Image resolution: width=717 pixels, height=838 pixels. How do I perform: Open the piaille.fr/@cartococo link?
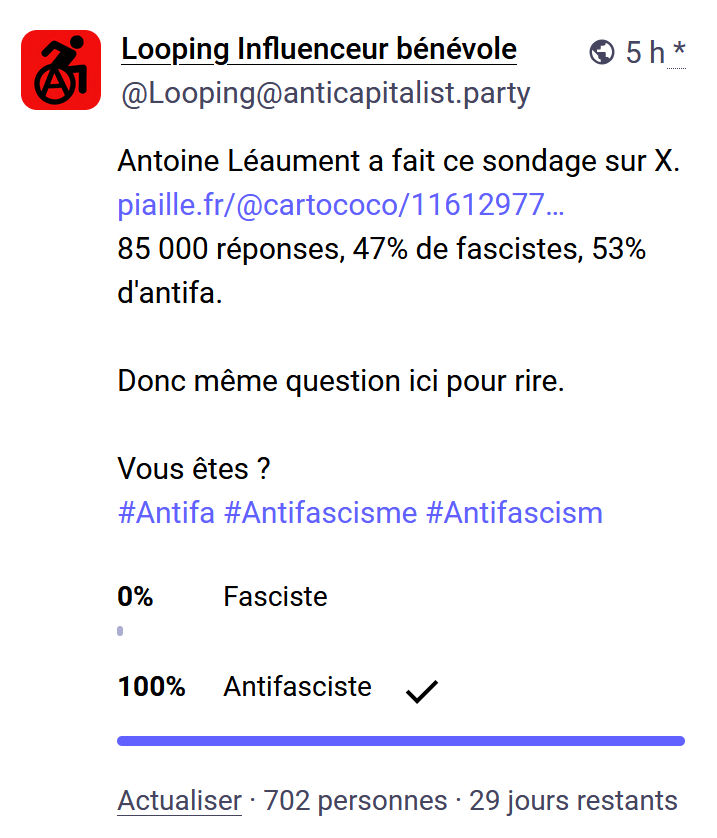click(x=341, y=205)
